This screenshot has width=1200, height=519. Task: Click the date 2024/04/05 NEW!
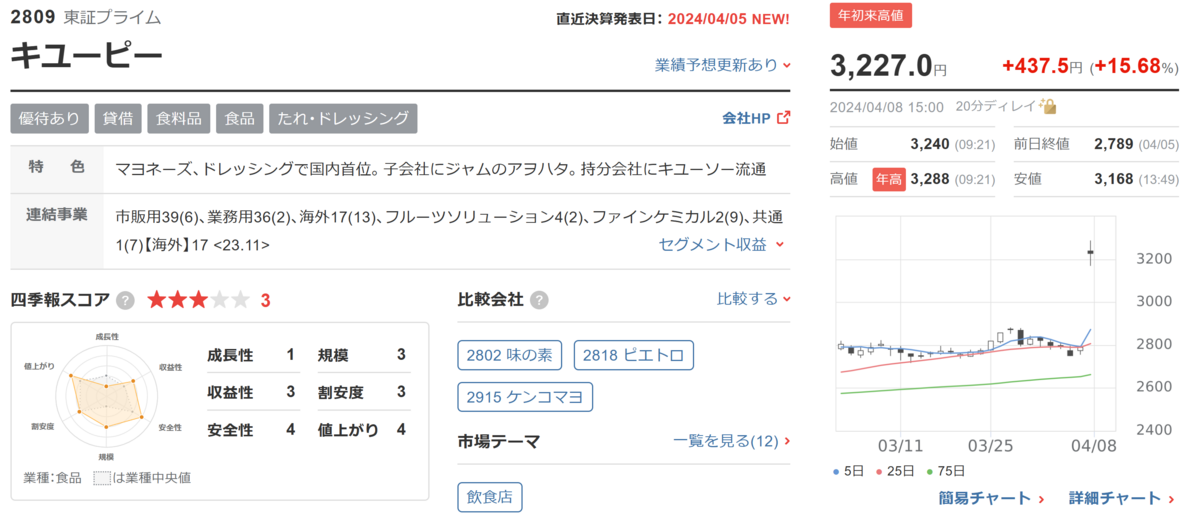(728, 19)
